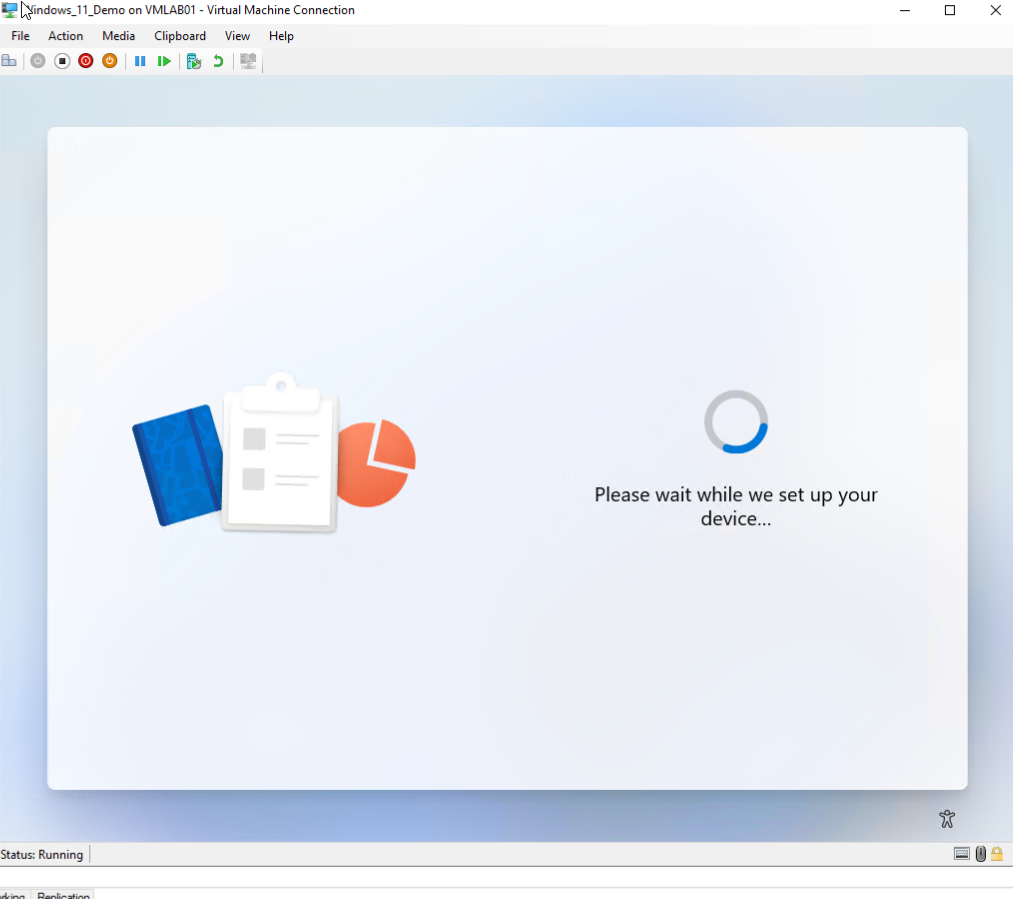Click the red Shut Down icon
The height and width of the screenshot is (899, 1013).
(x=85, y=60)
